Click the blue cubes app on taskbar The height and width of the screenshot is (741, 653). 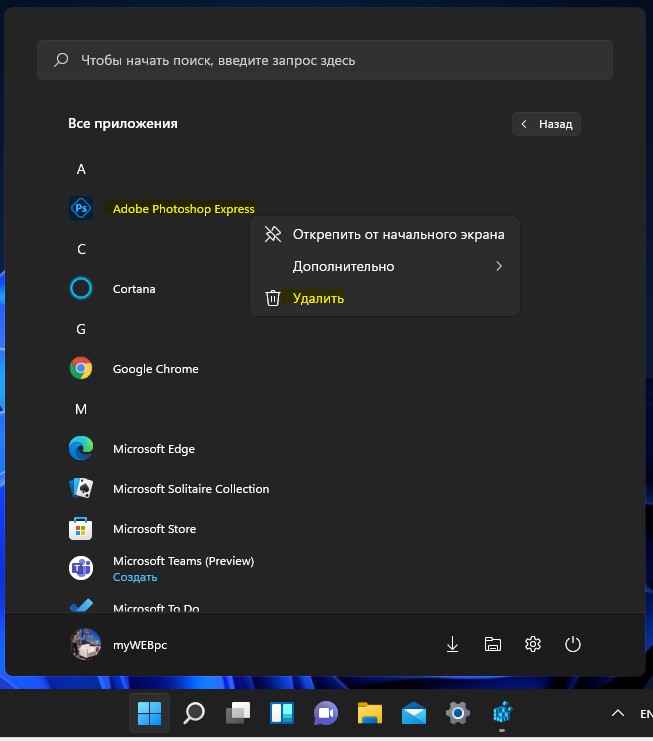pyautogui.click(x=502, y=713)
